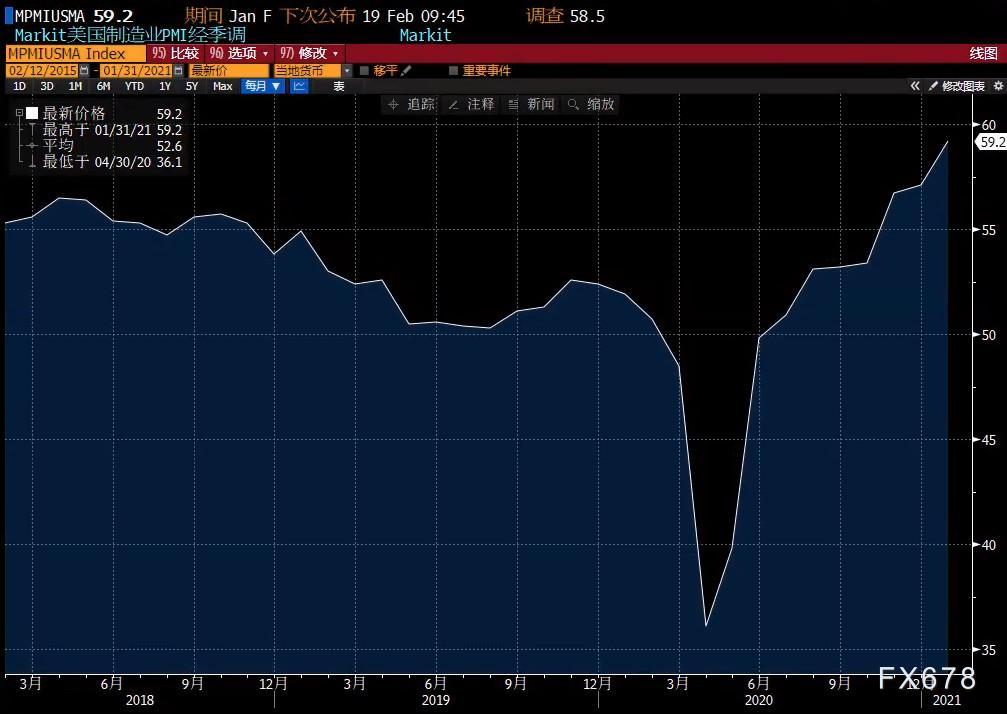This screenshot has height=714, width=1007.
Task: Click the Markit美国制造业PMI经季调 title
Action: (130, 35)
